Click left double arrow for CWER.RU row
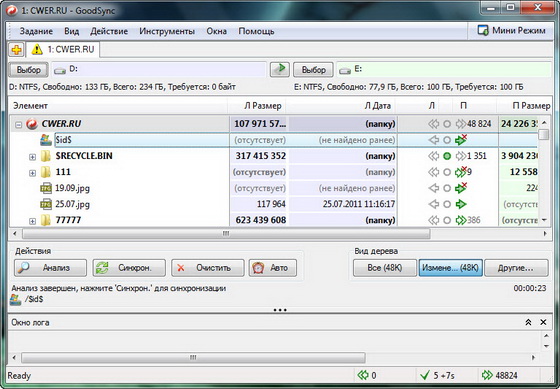The height and width of the screenshot is (389, 560). (433, 124)
